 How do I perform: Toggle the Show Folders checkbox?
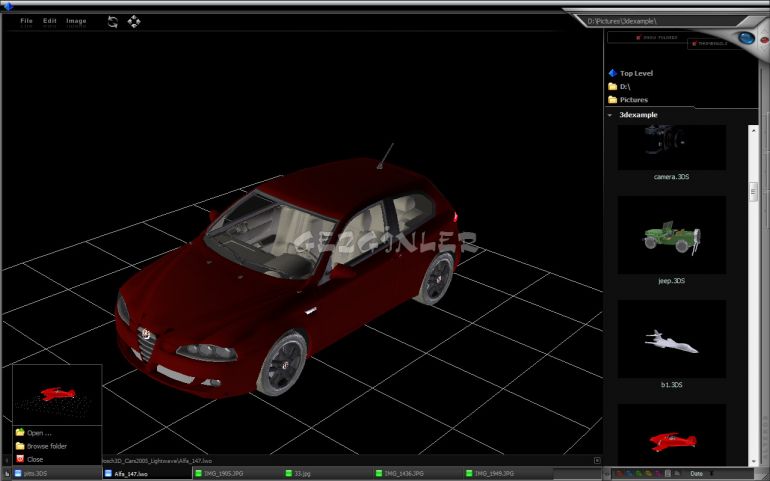638,37
